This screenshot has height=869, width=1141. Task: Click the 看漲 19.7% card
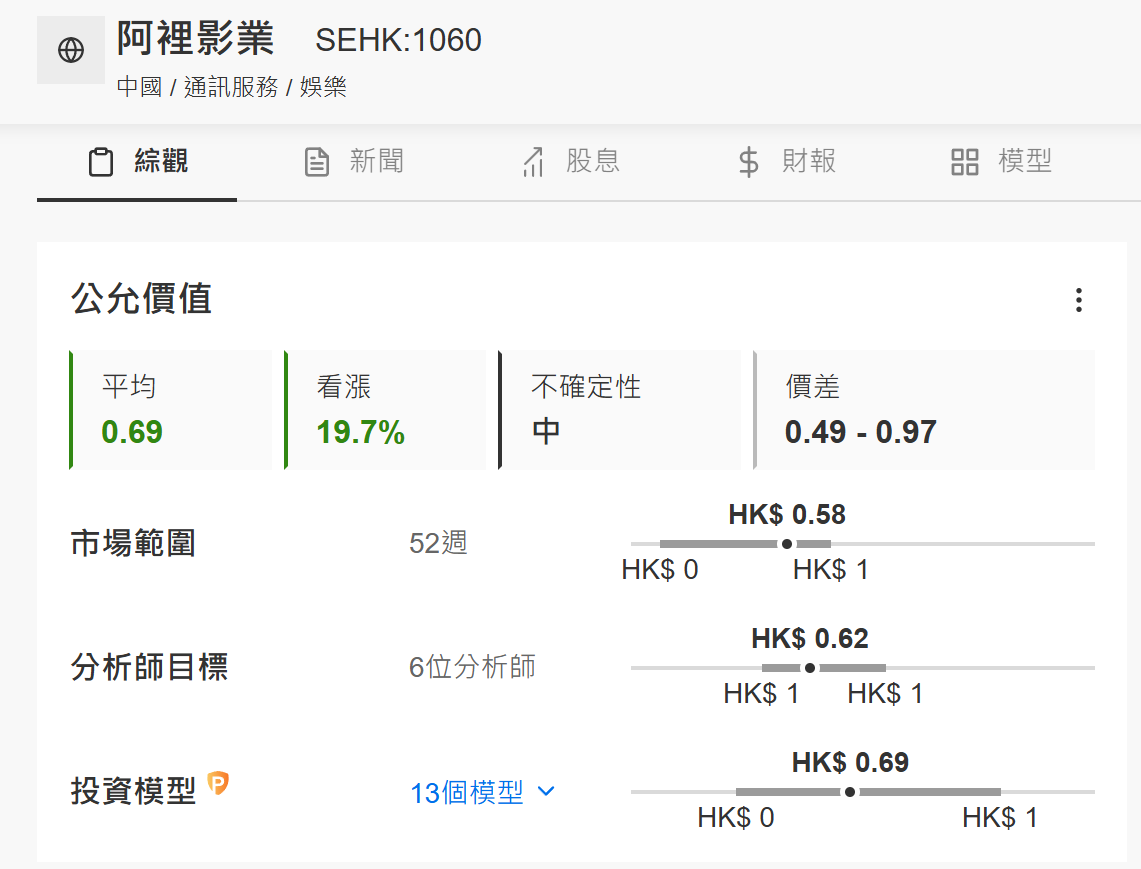pos(385,410)
